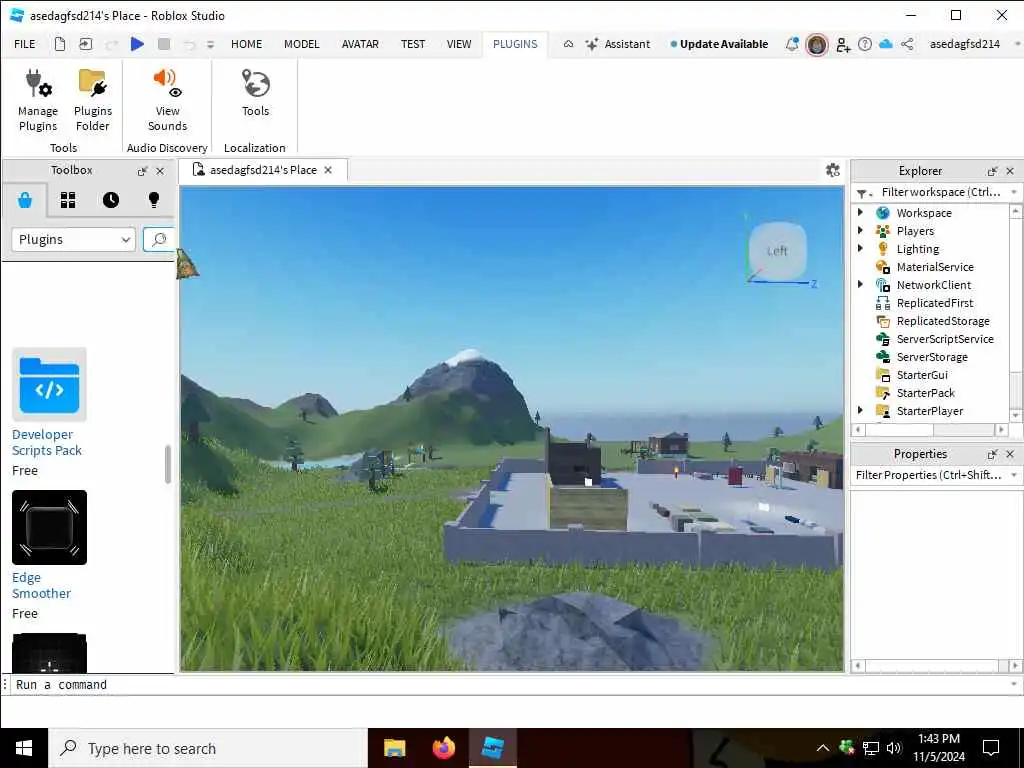Expand the NetworkClient node

[860, 284]
